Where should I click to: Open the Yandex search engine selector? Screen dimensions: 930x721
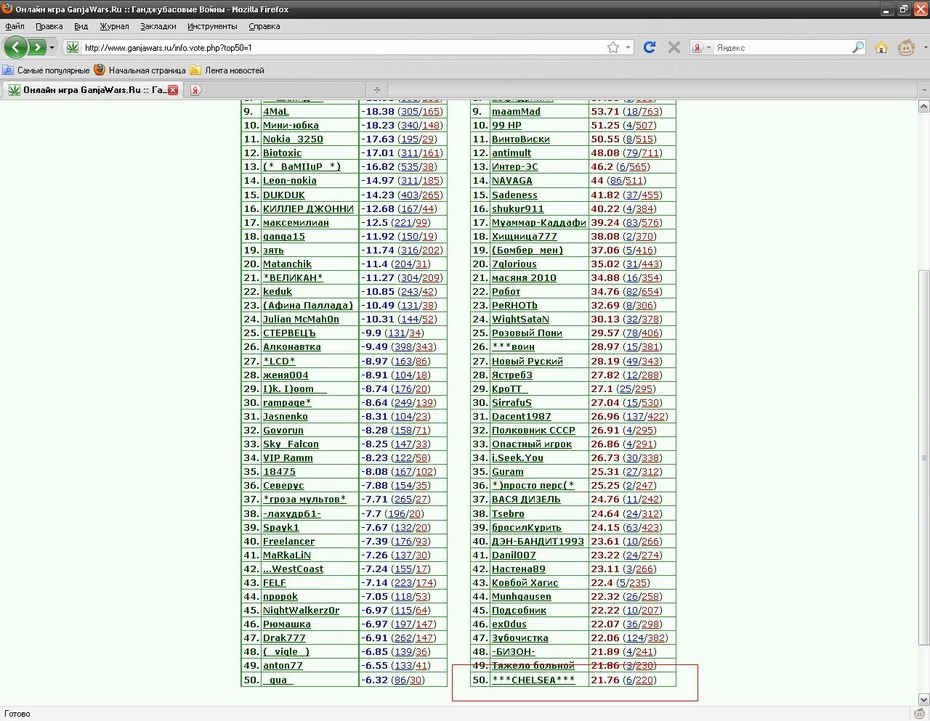click(x=702, y=47)
